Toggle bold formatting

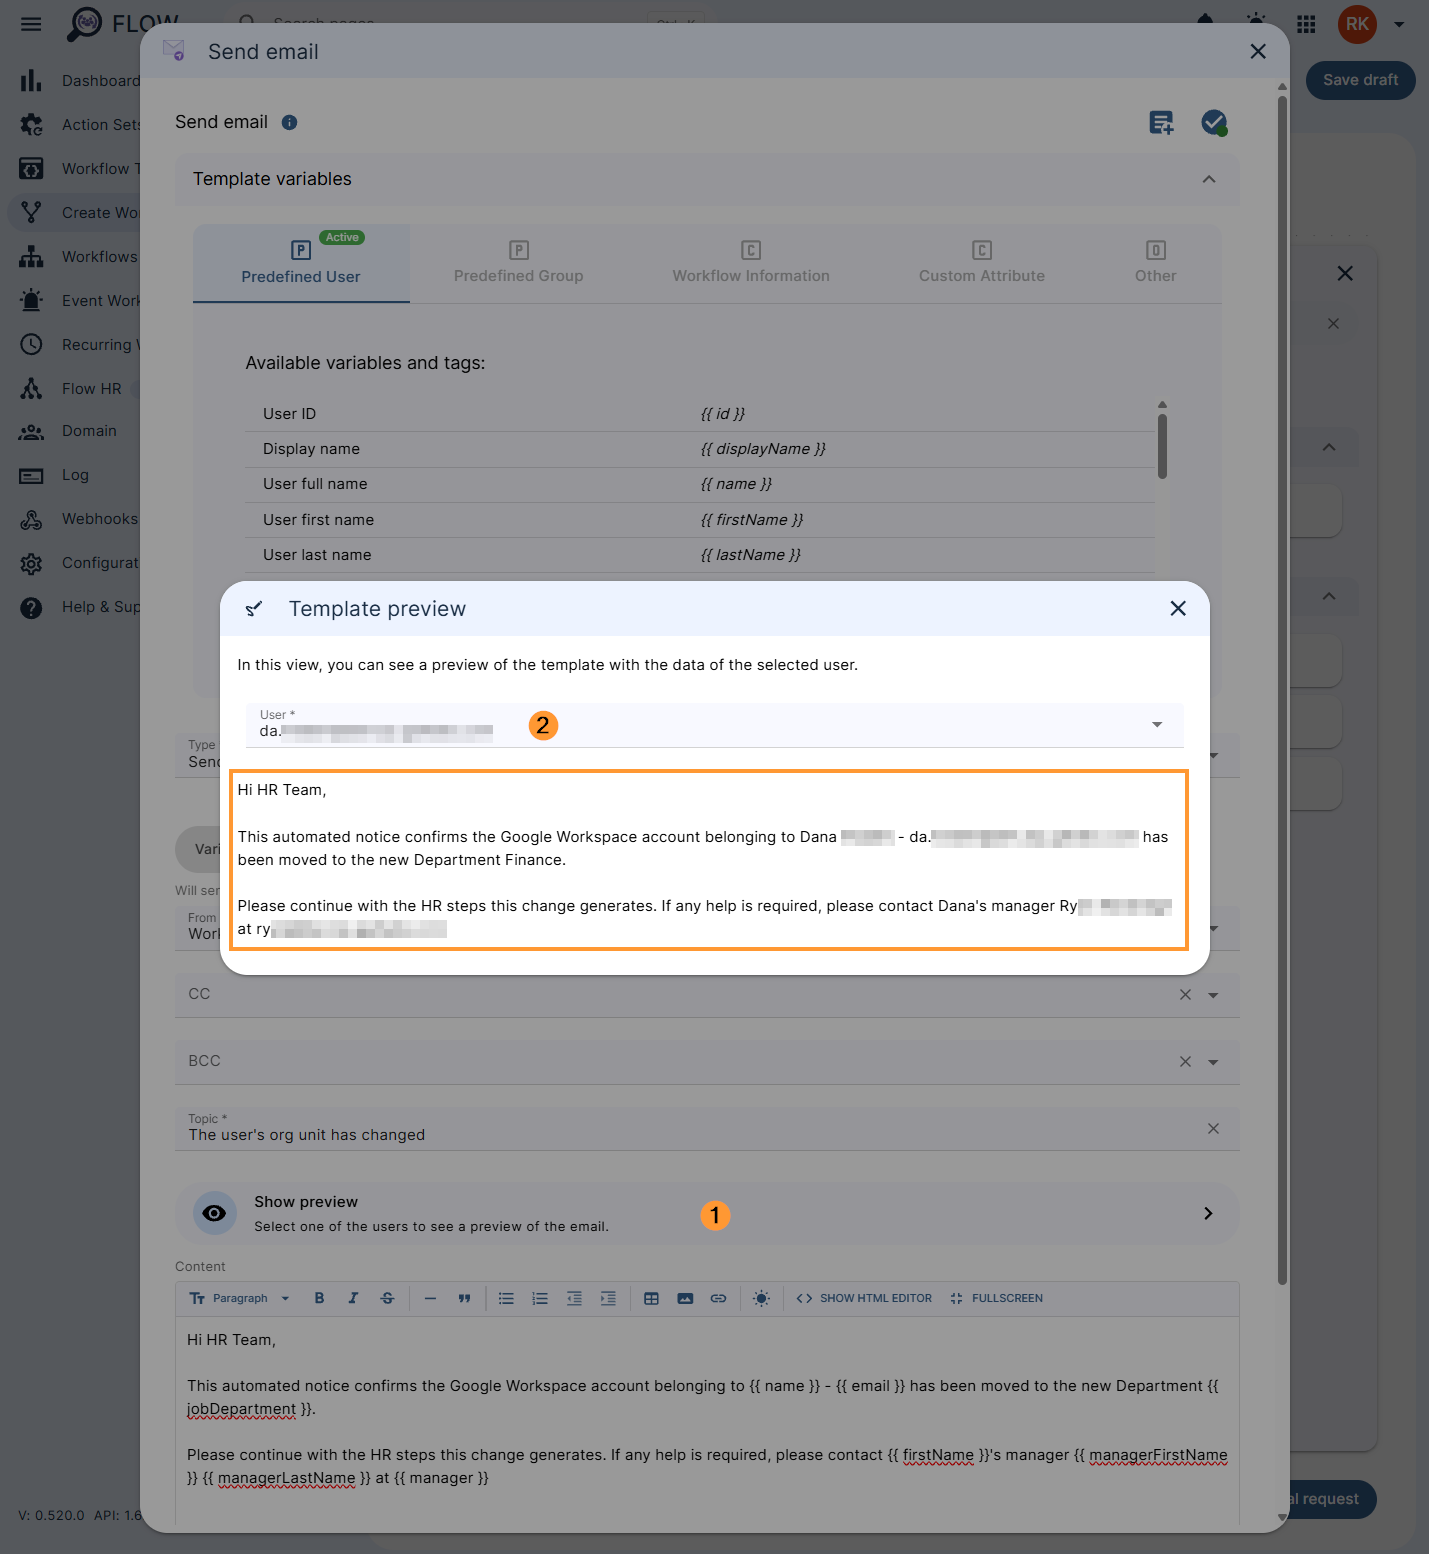click(319, 1298)
